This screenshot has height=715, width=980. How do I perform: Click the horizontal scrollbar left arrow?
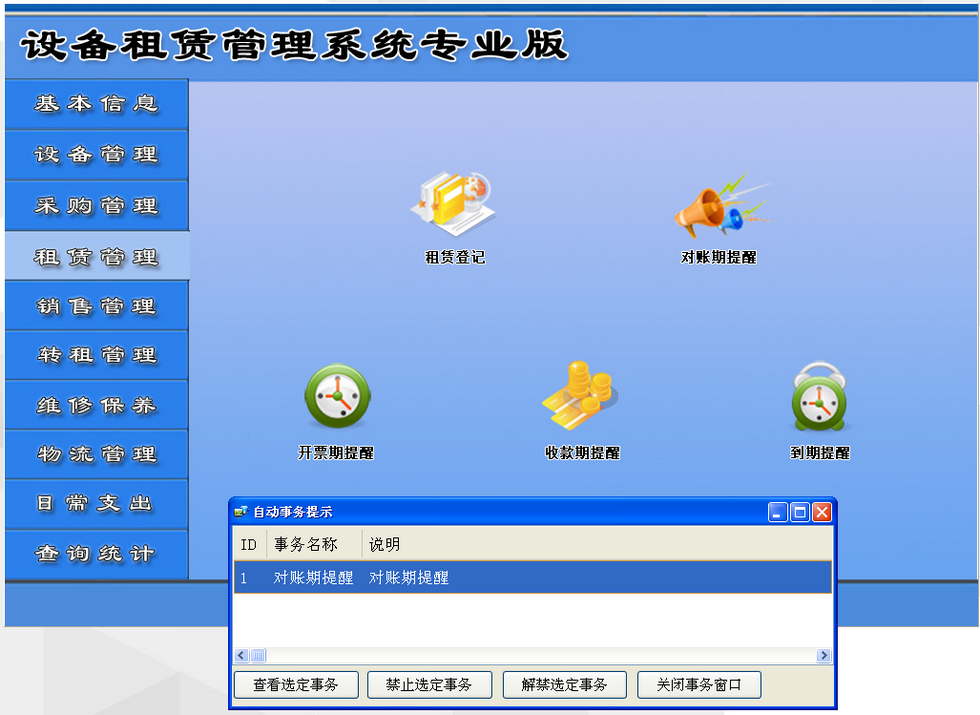click(242, 655)
